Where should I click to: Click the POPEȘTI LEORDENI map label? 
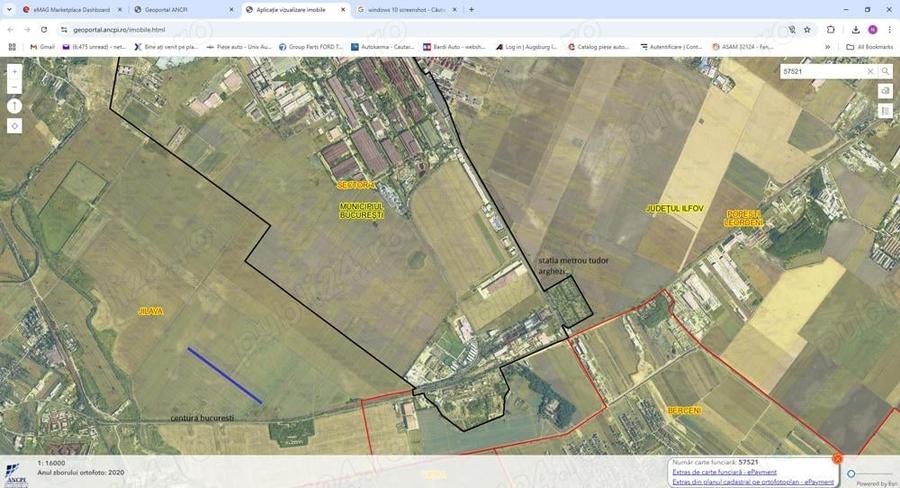click(x=744, y=218)
